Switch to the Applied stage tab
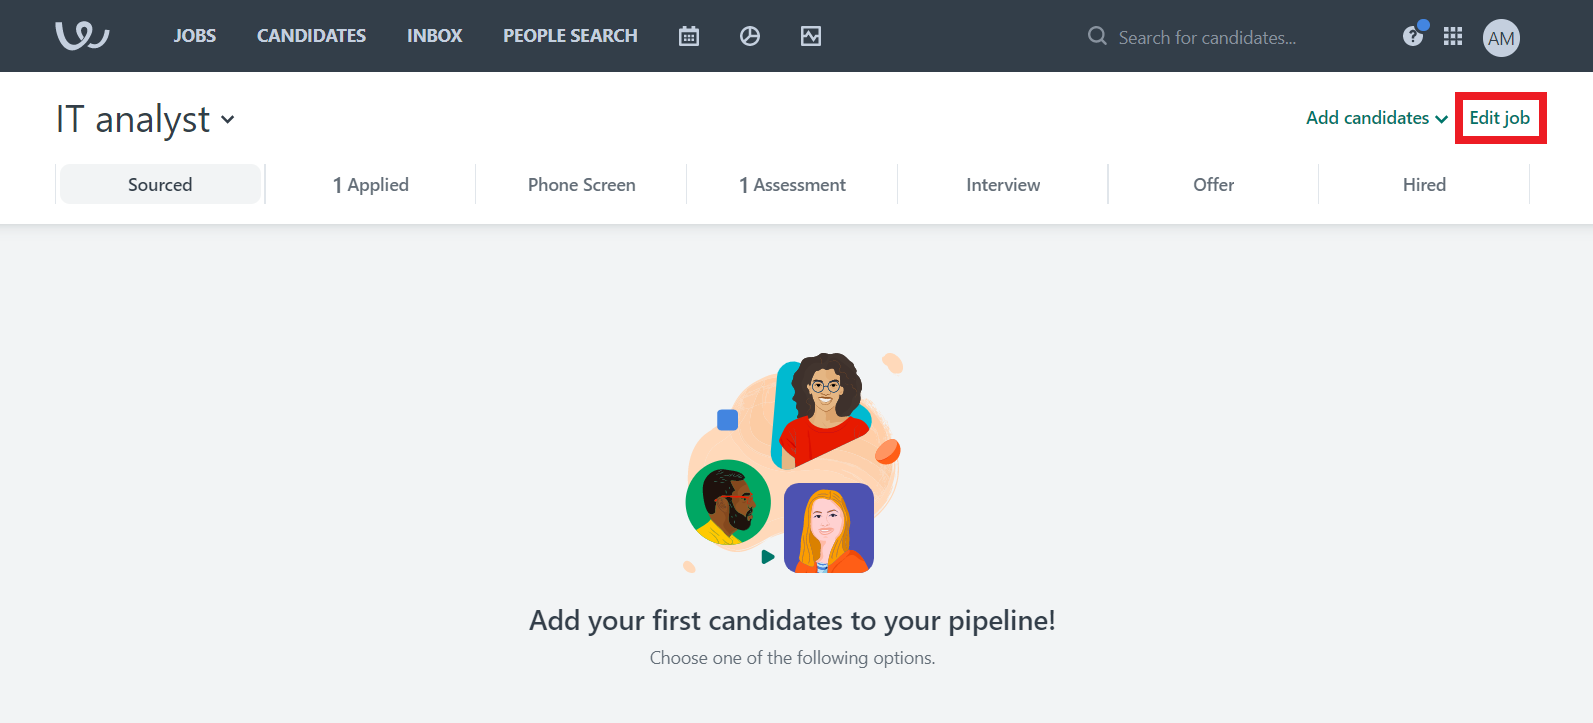This screenshot has height=723, width=1593. pos(371,185)
